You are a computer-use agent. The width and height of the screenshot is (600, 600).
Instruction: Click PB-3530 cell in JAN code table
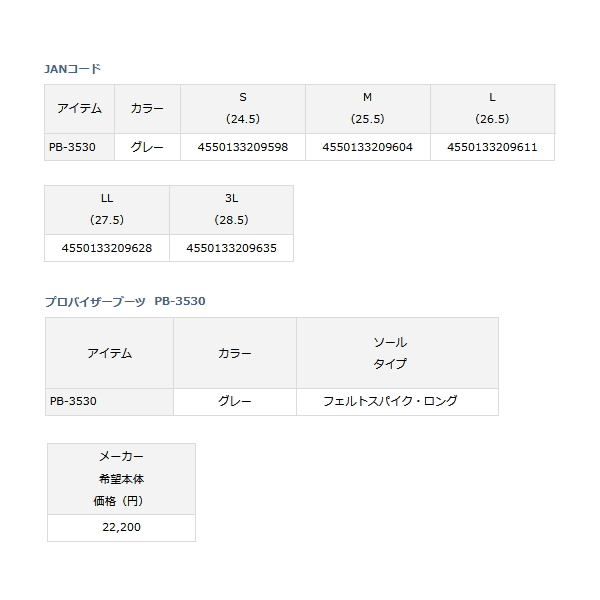[x=80, y=147]
